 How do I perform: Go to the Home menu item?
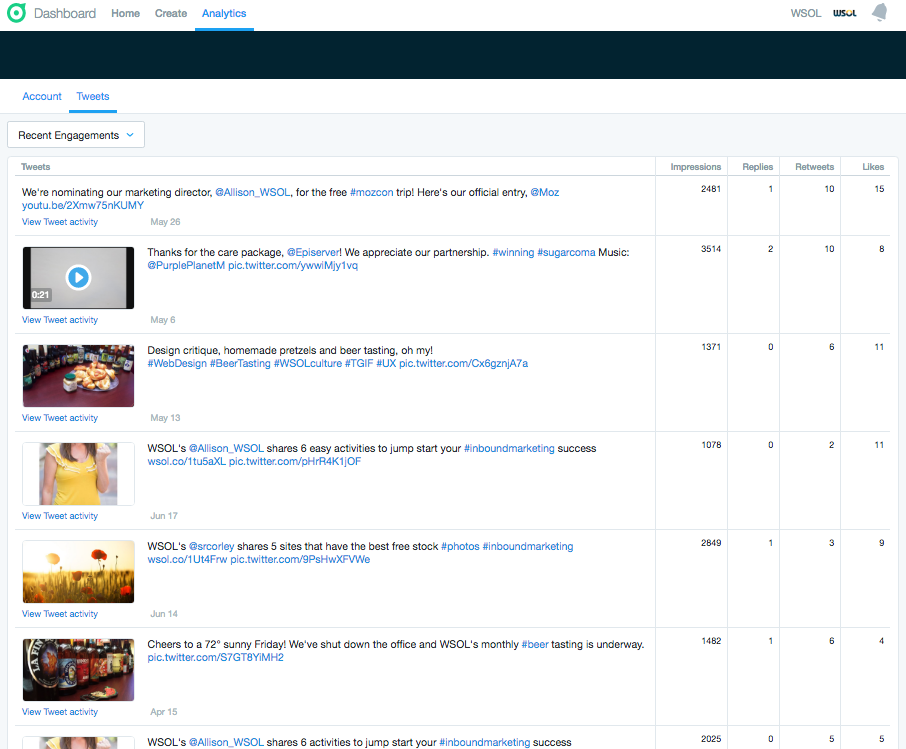[x=125, y=13]
